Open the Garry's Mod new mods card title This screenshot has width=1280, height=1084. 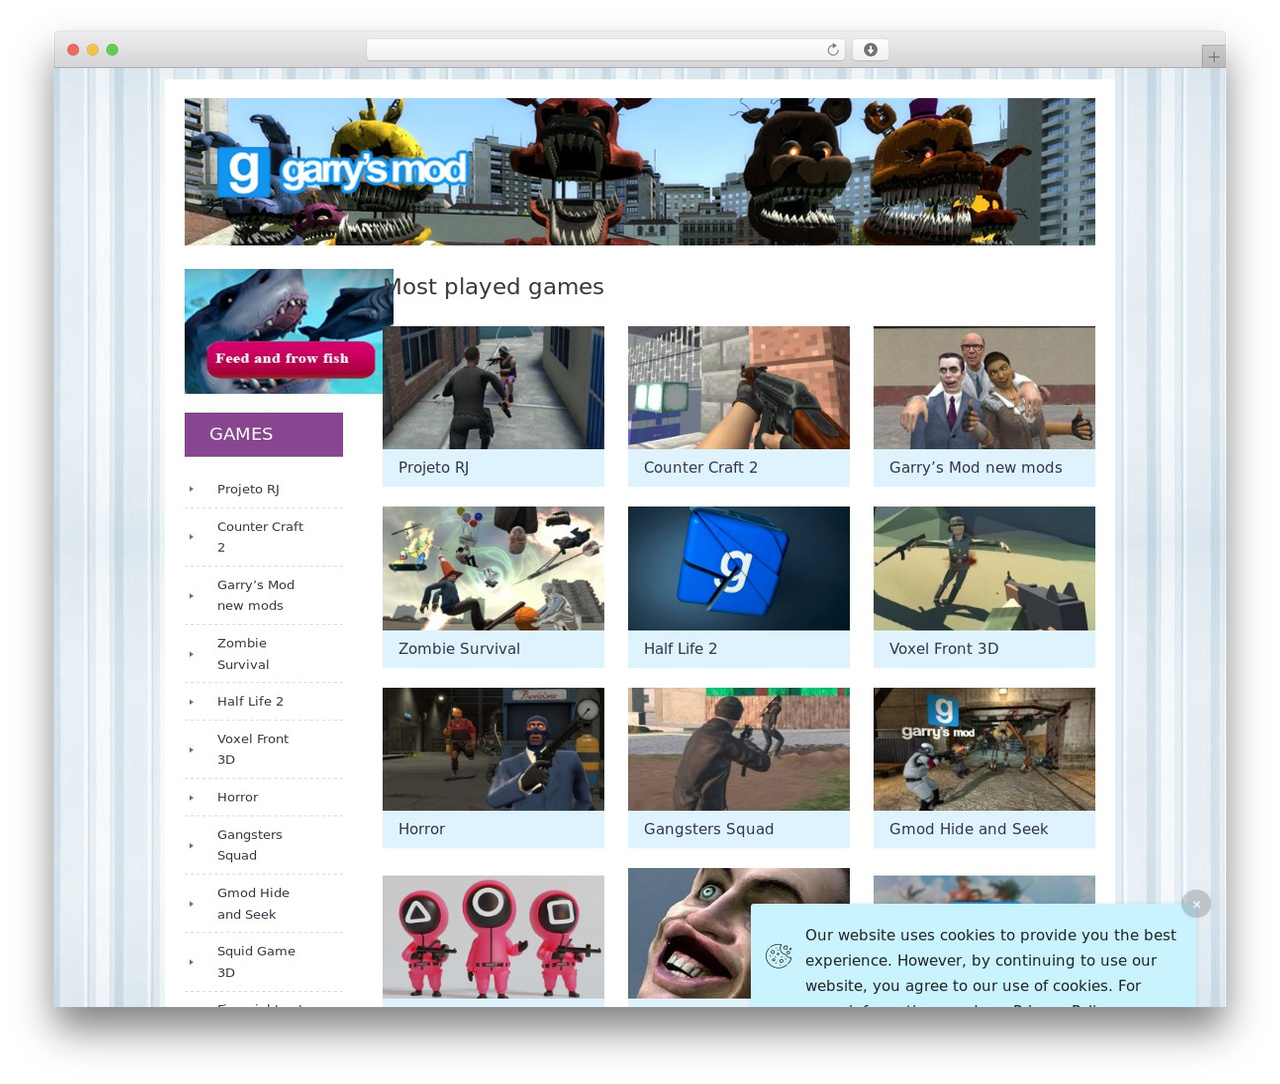975,468
